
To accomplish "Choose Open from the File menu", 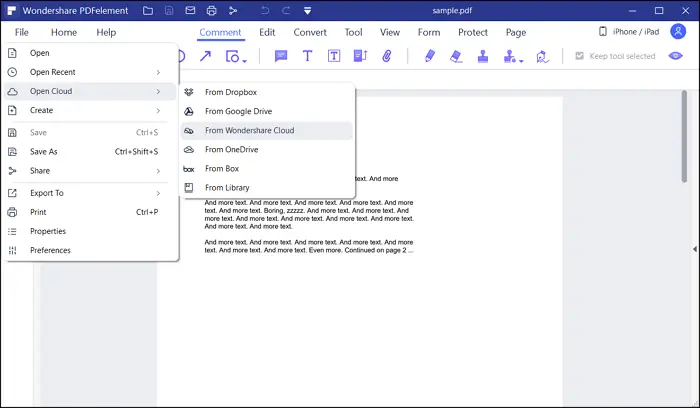I will (x=89, y=53).
